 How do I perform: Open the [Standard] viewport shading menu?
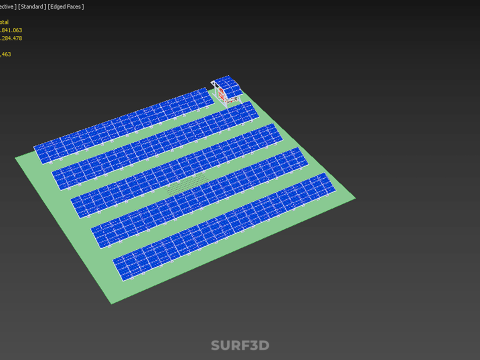pos(32,7)
